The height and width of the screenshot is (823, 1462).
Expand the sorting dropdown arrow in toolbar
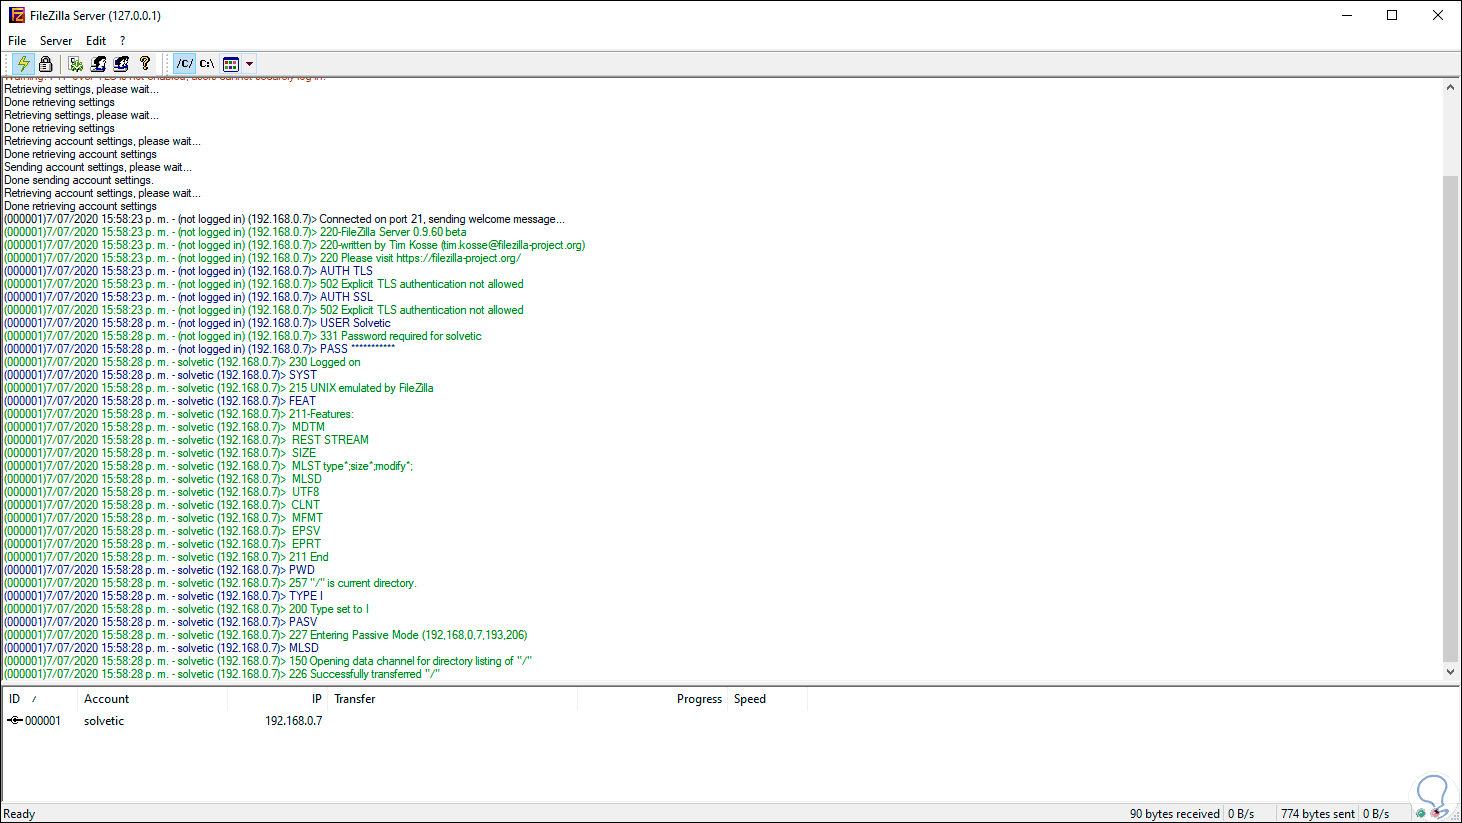pyautogui.click(x=250, y=63)
